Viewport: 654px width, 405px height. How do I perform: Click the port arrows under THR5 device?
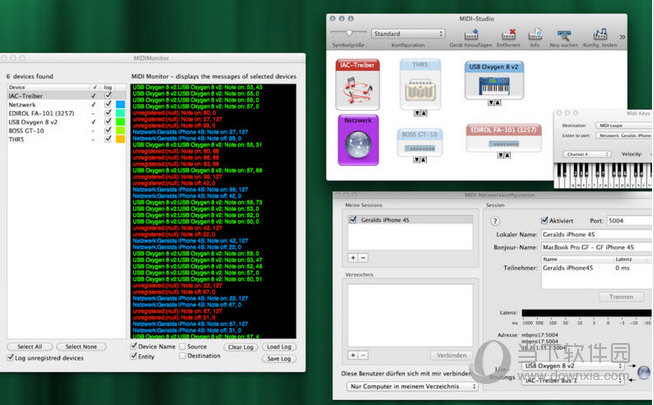(x=420, y=113)
